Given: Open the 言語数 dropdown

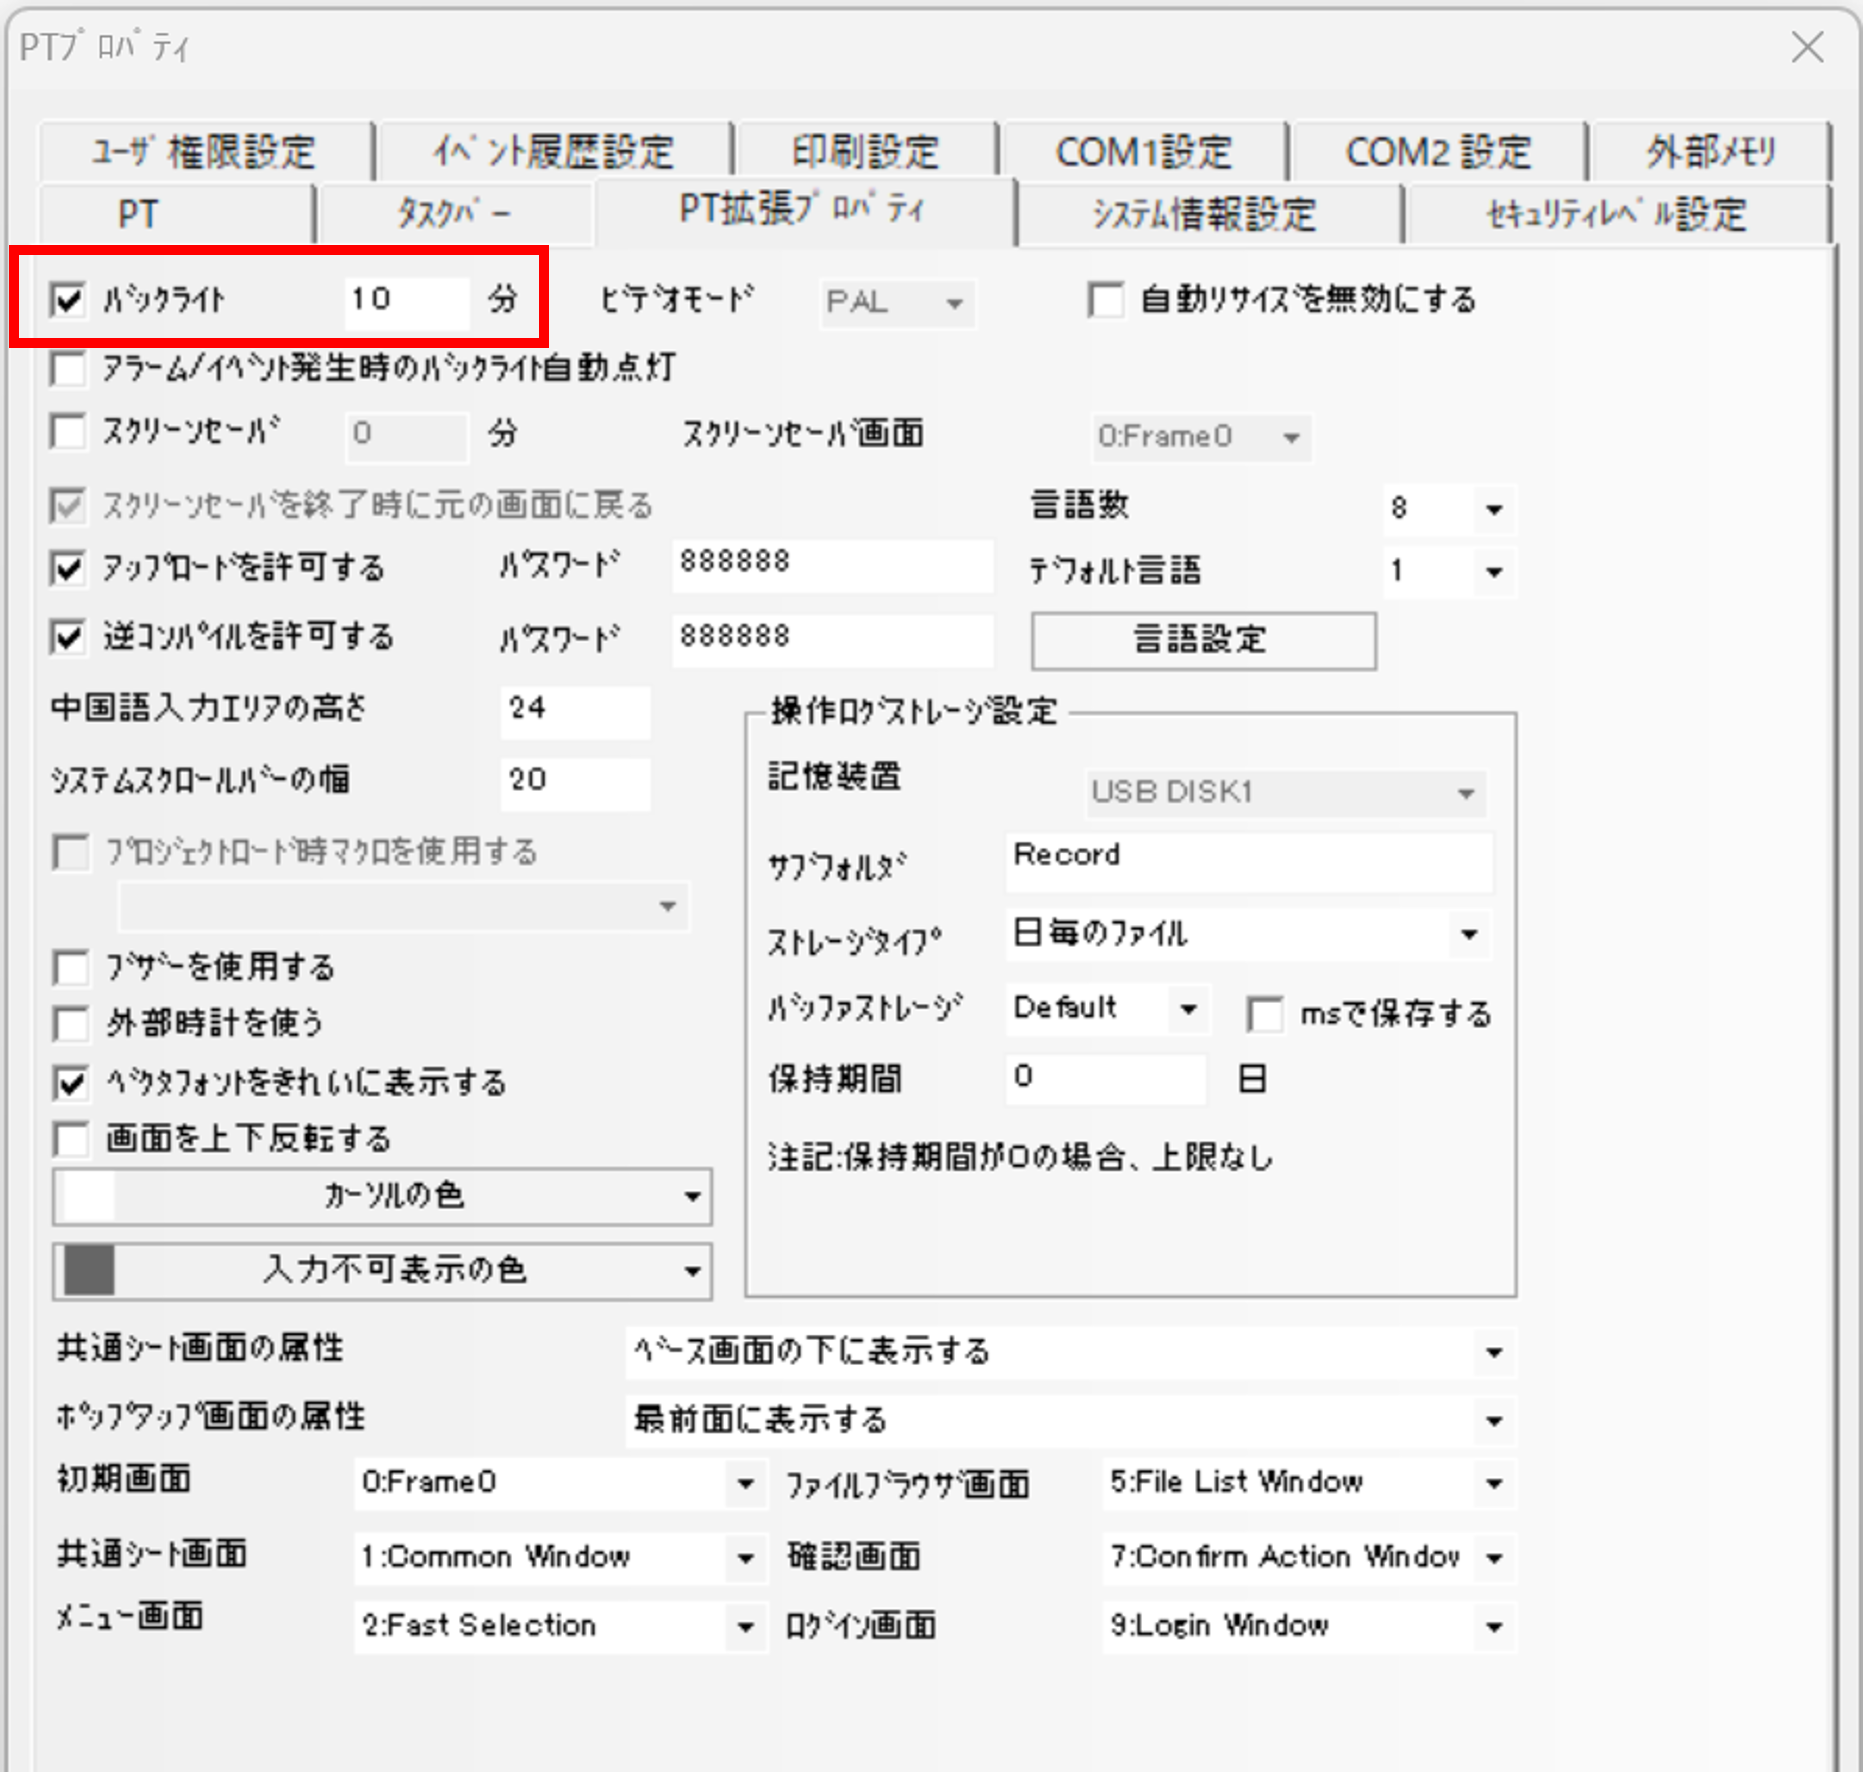Looking at the screenshot, I should (x=1449, y=509).
